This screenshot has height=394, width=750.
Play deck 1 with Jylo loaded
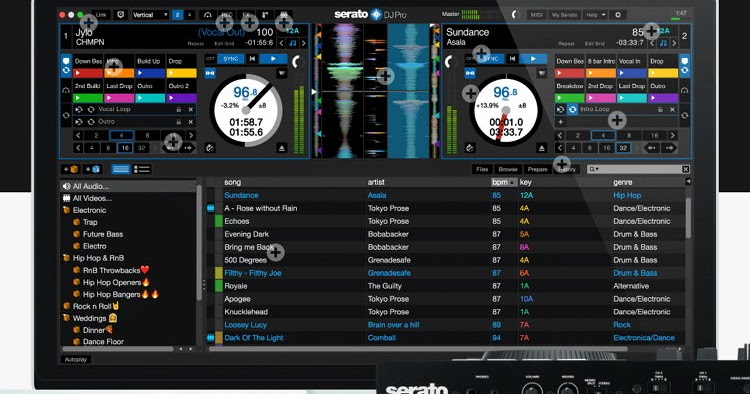[x=273, y=59]
